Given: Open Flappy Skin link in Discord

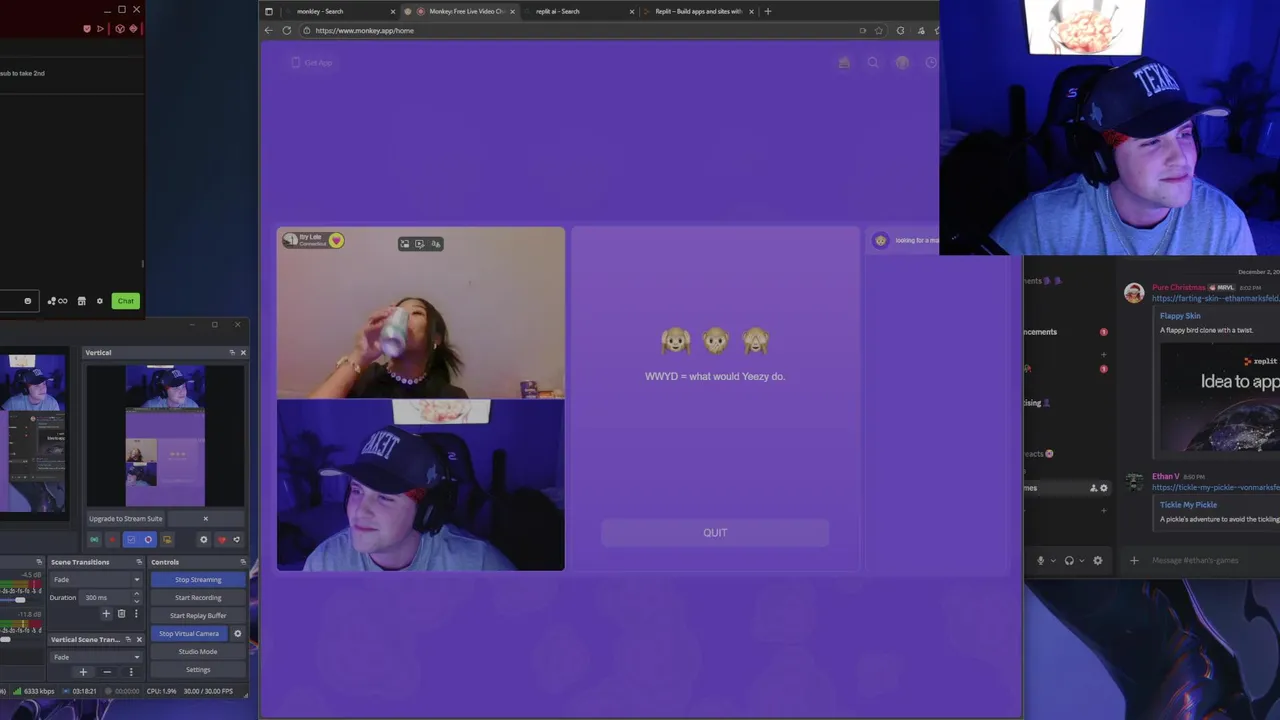Looking at the screenshot, I should click(1180, 315).
